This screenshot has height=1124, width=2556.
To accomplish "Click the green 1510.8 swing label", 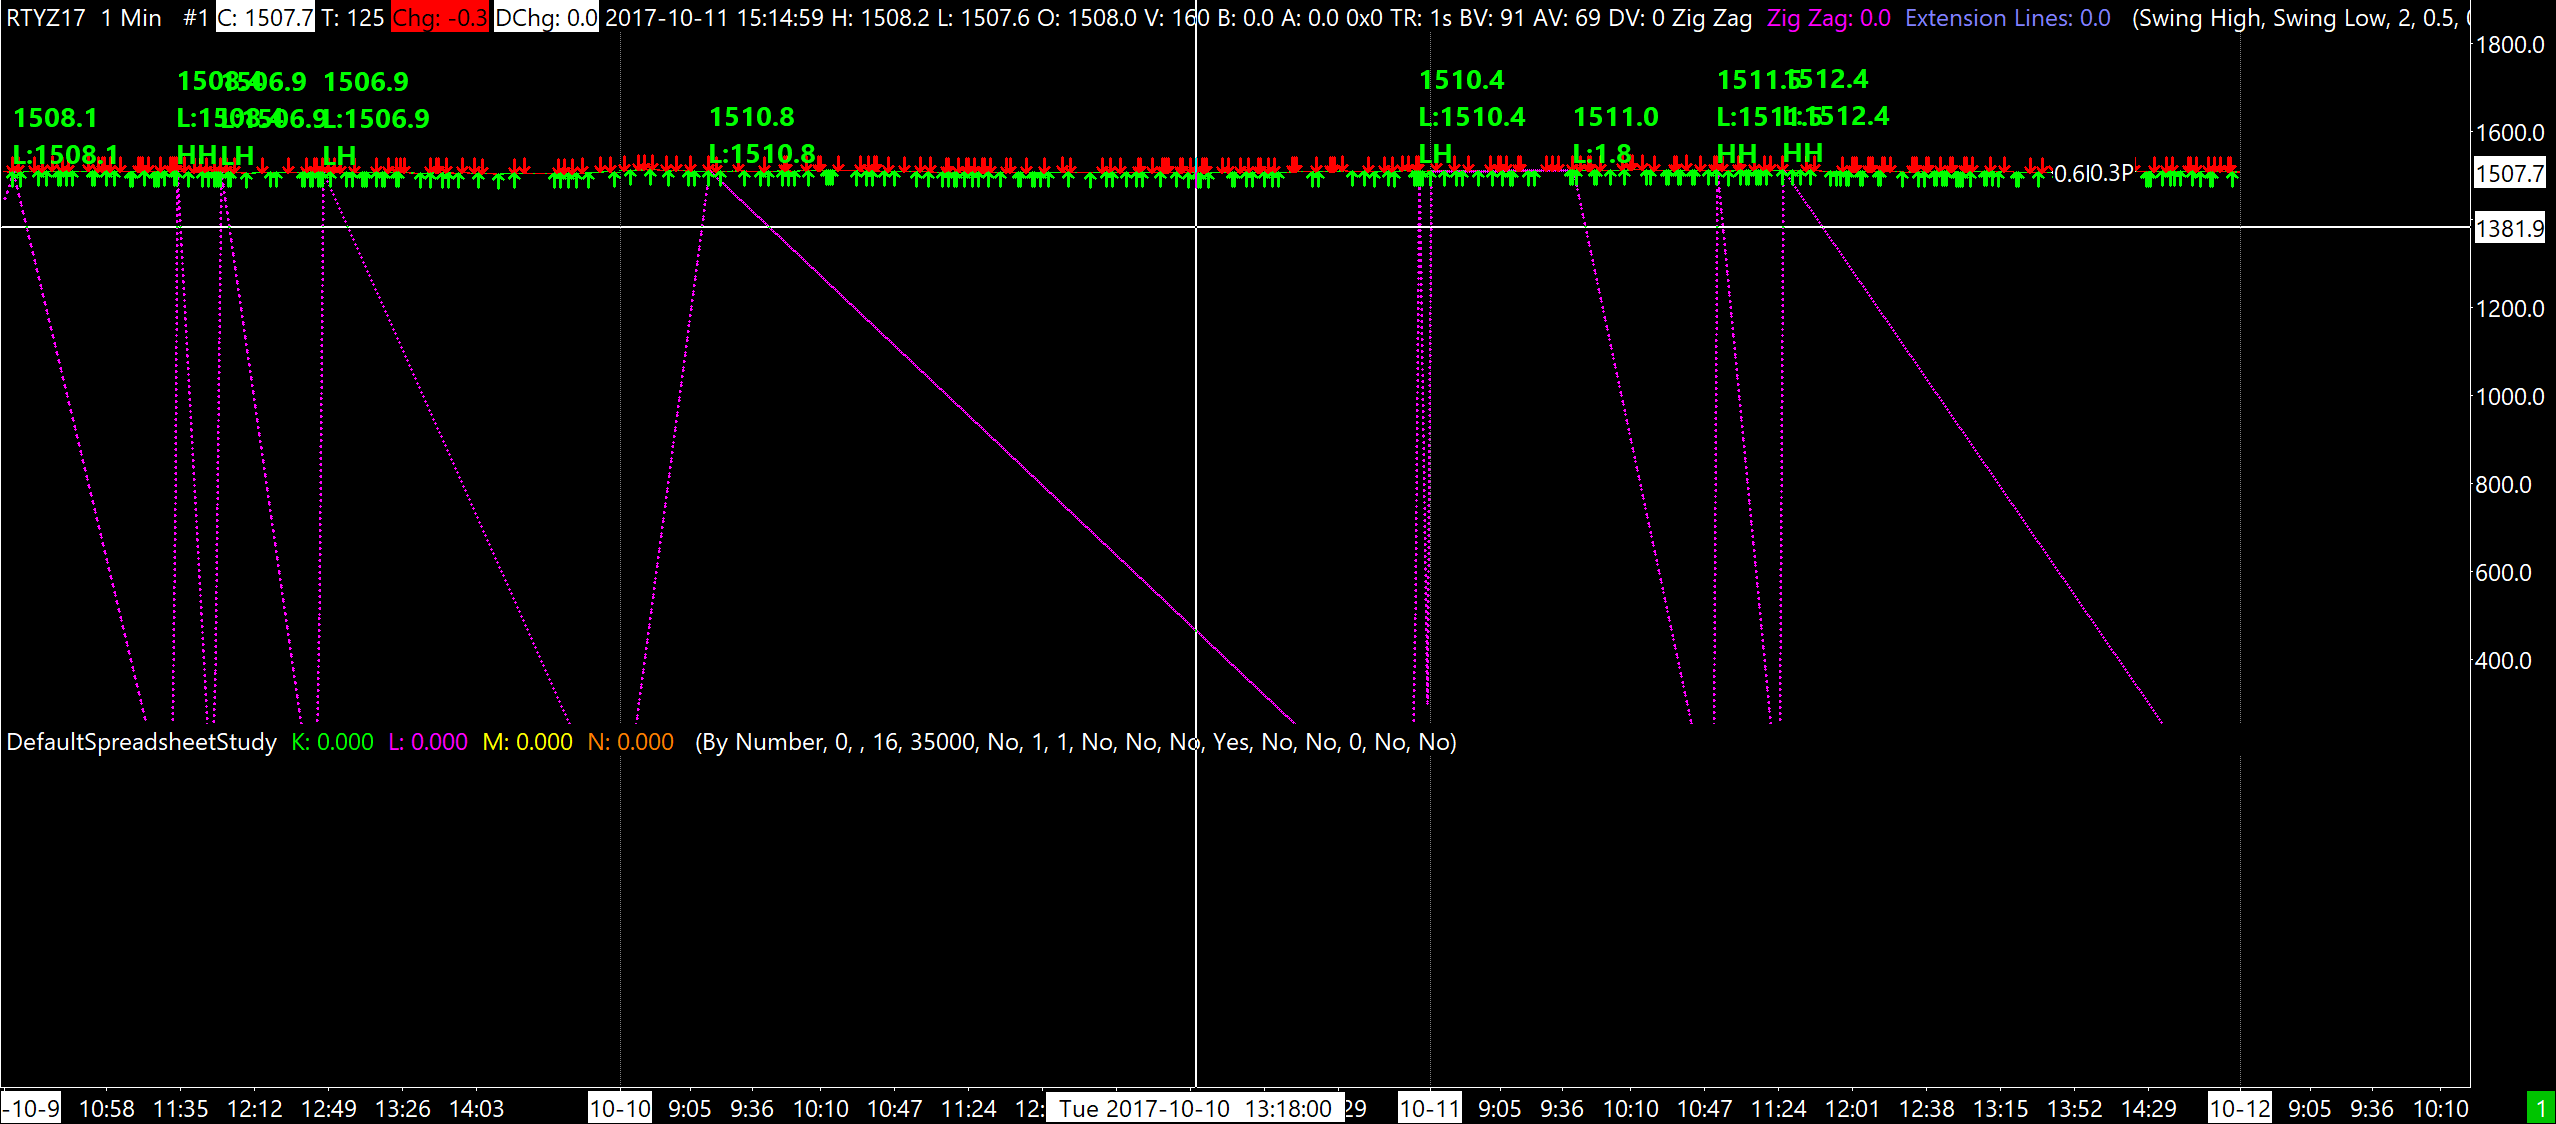I will tap(752, 117).
